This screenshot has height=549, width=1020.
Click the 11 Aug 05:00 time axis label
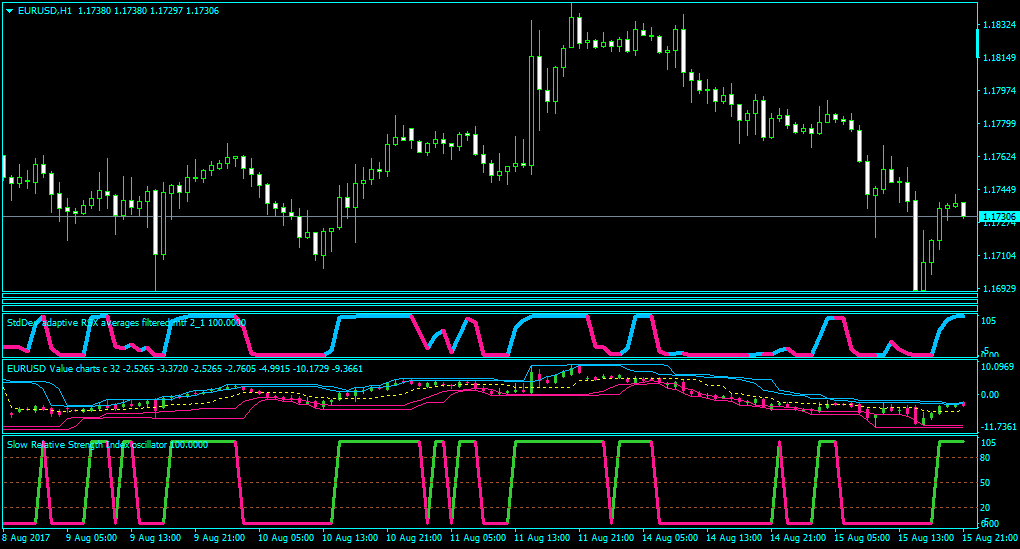(478, 538)
